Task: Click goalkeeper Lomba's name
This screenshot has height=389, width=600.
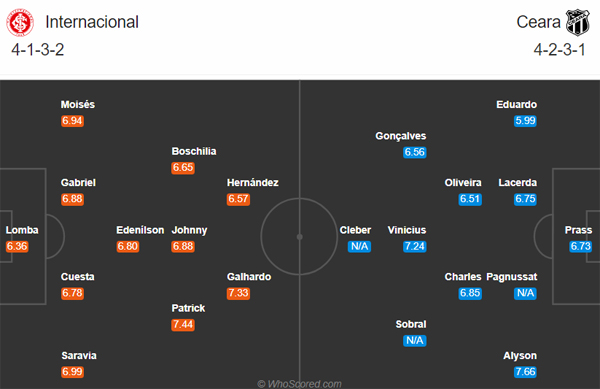Action: tap(22, 230)
